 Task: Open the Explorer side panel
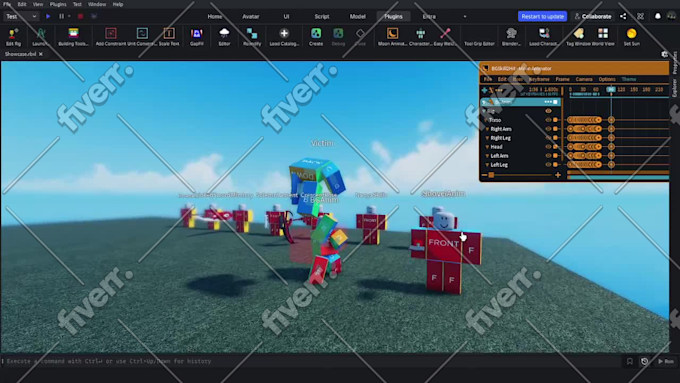tap(674, 88)
